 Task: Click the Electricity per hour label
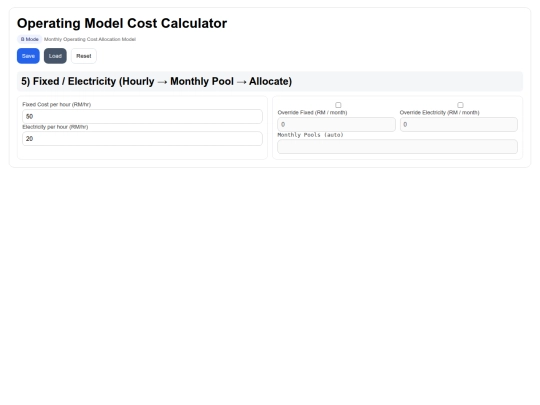click(55, 127)
